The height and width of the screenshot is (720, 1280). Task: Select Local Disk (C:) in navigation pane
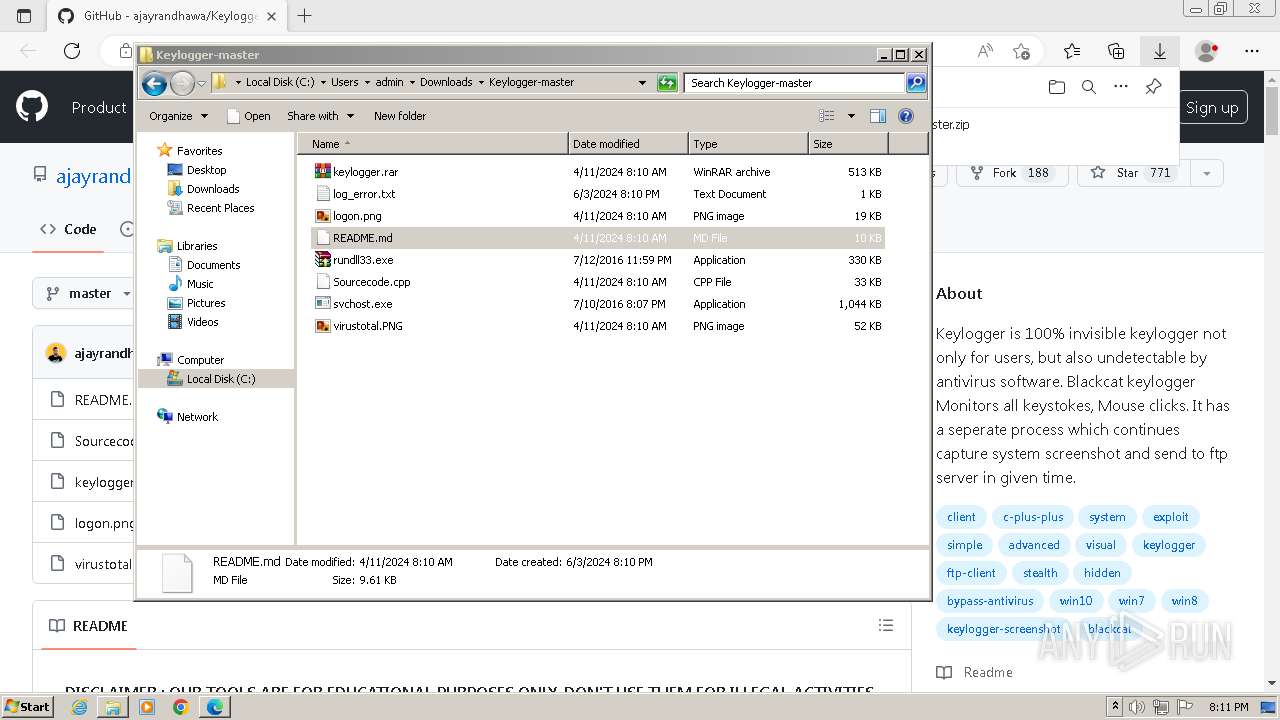point(220,379)
